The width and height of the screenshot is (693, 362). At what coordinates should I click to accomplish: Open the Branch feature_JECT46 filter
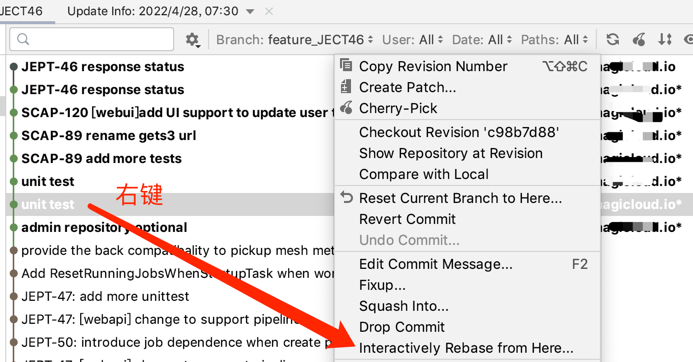pos(294,40)
